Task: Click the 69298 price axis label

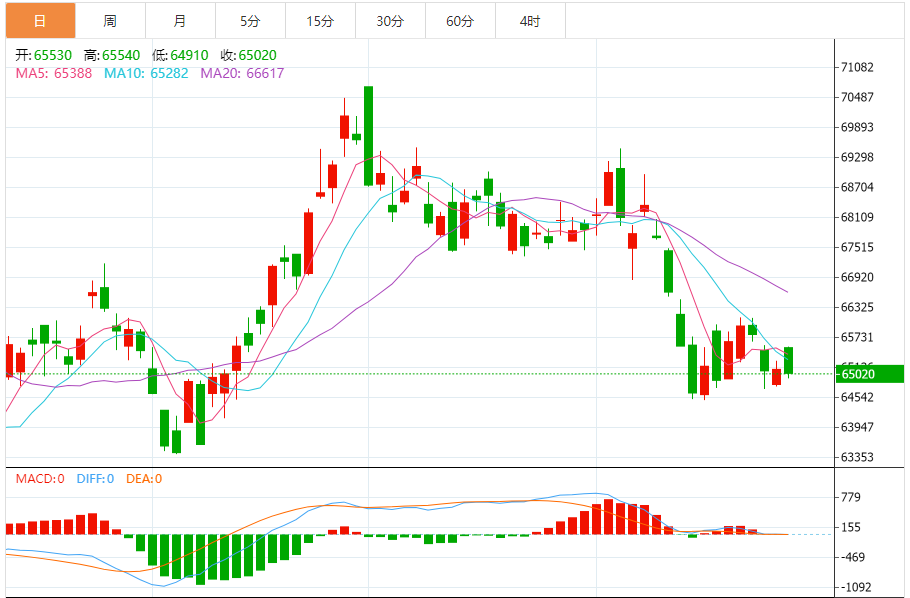Action: tap(857, 157)
